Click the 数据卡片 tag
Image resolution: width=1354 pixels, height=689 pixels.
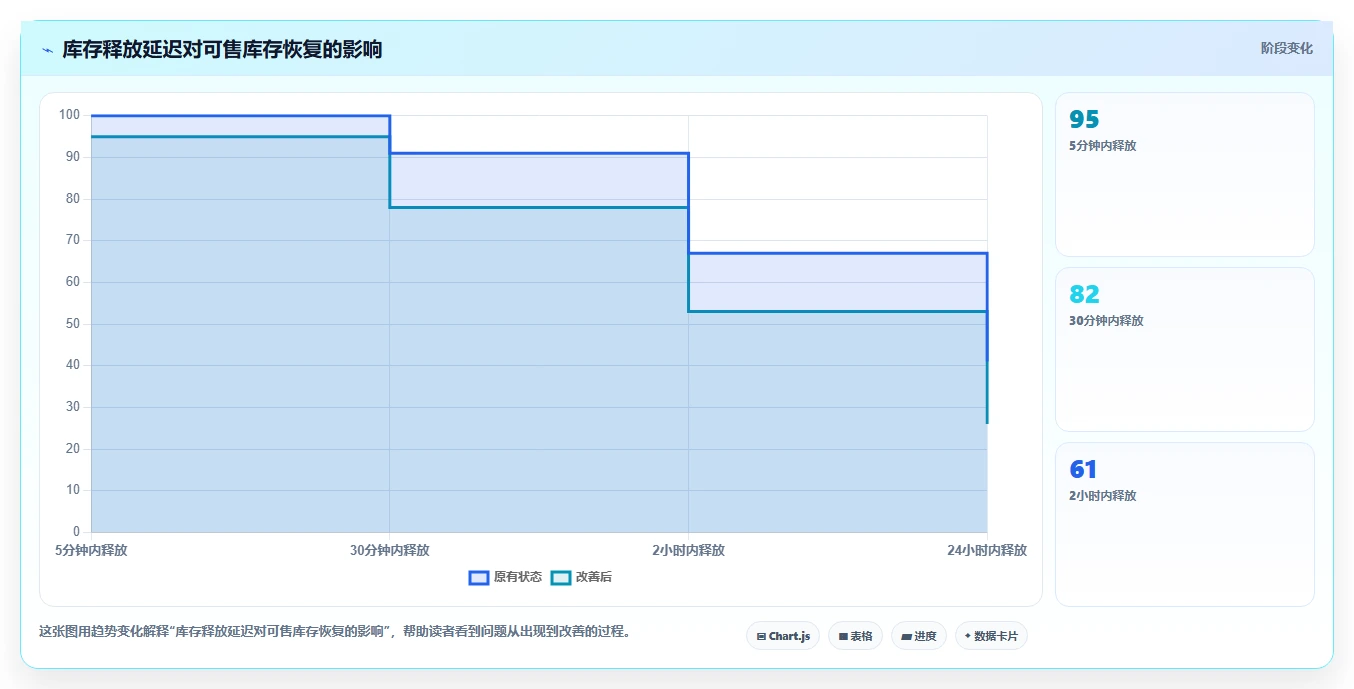tap(991, 636)
